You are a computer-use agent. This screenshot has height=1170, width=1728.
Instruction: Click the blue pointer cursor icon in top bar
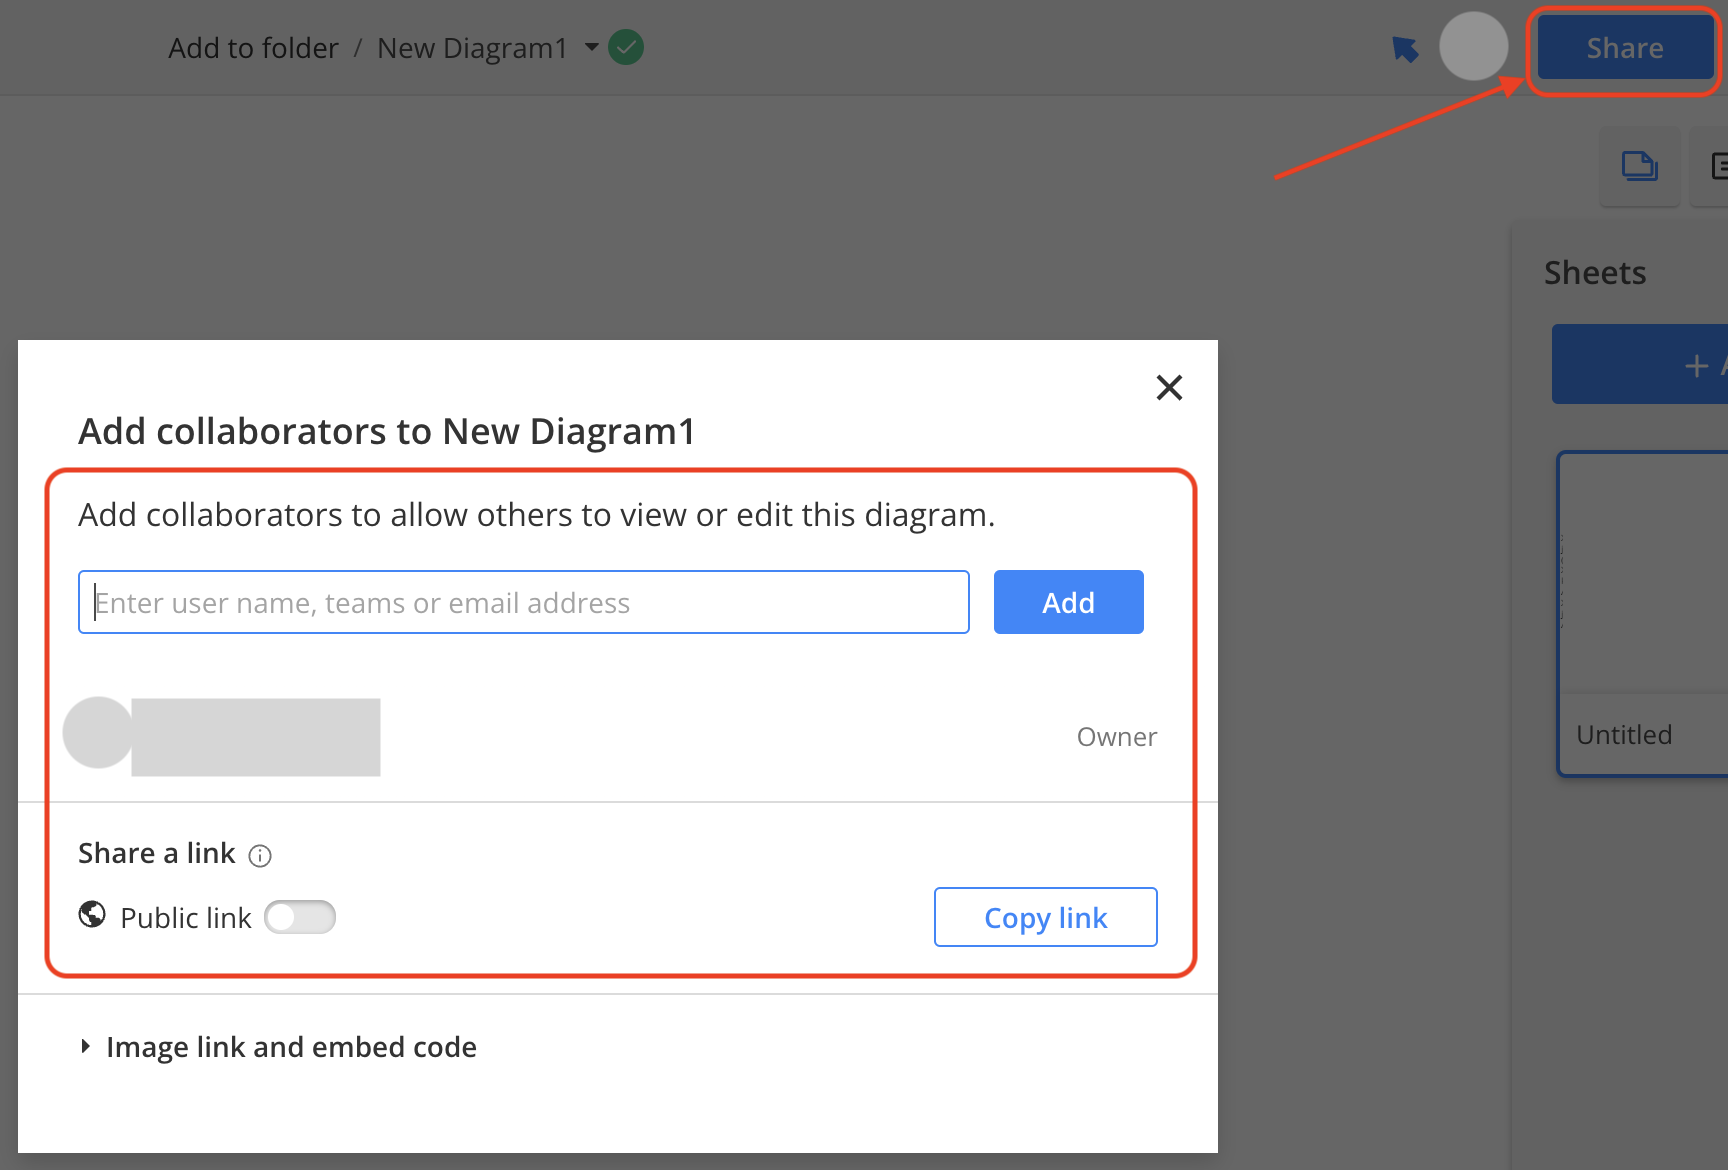1406,47
